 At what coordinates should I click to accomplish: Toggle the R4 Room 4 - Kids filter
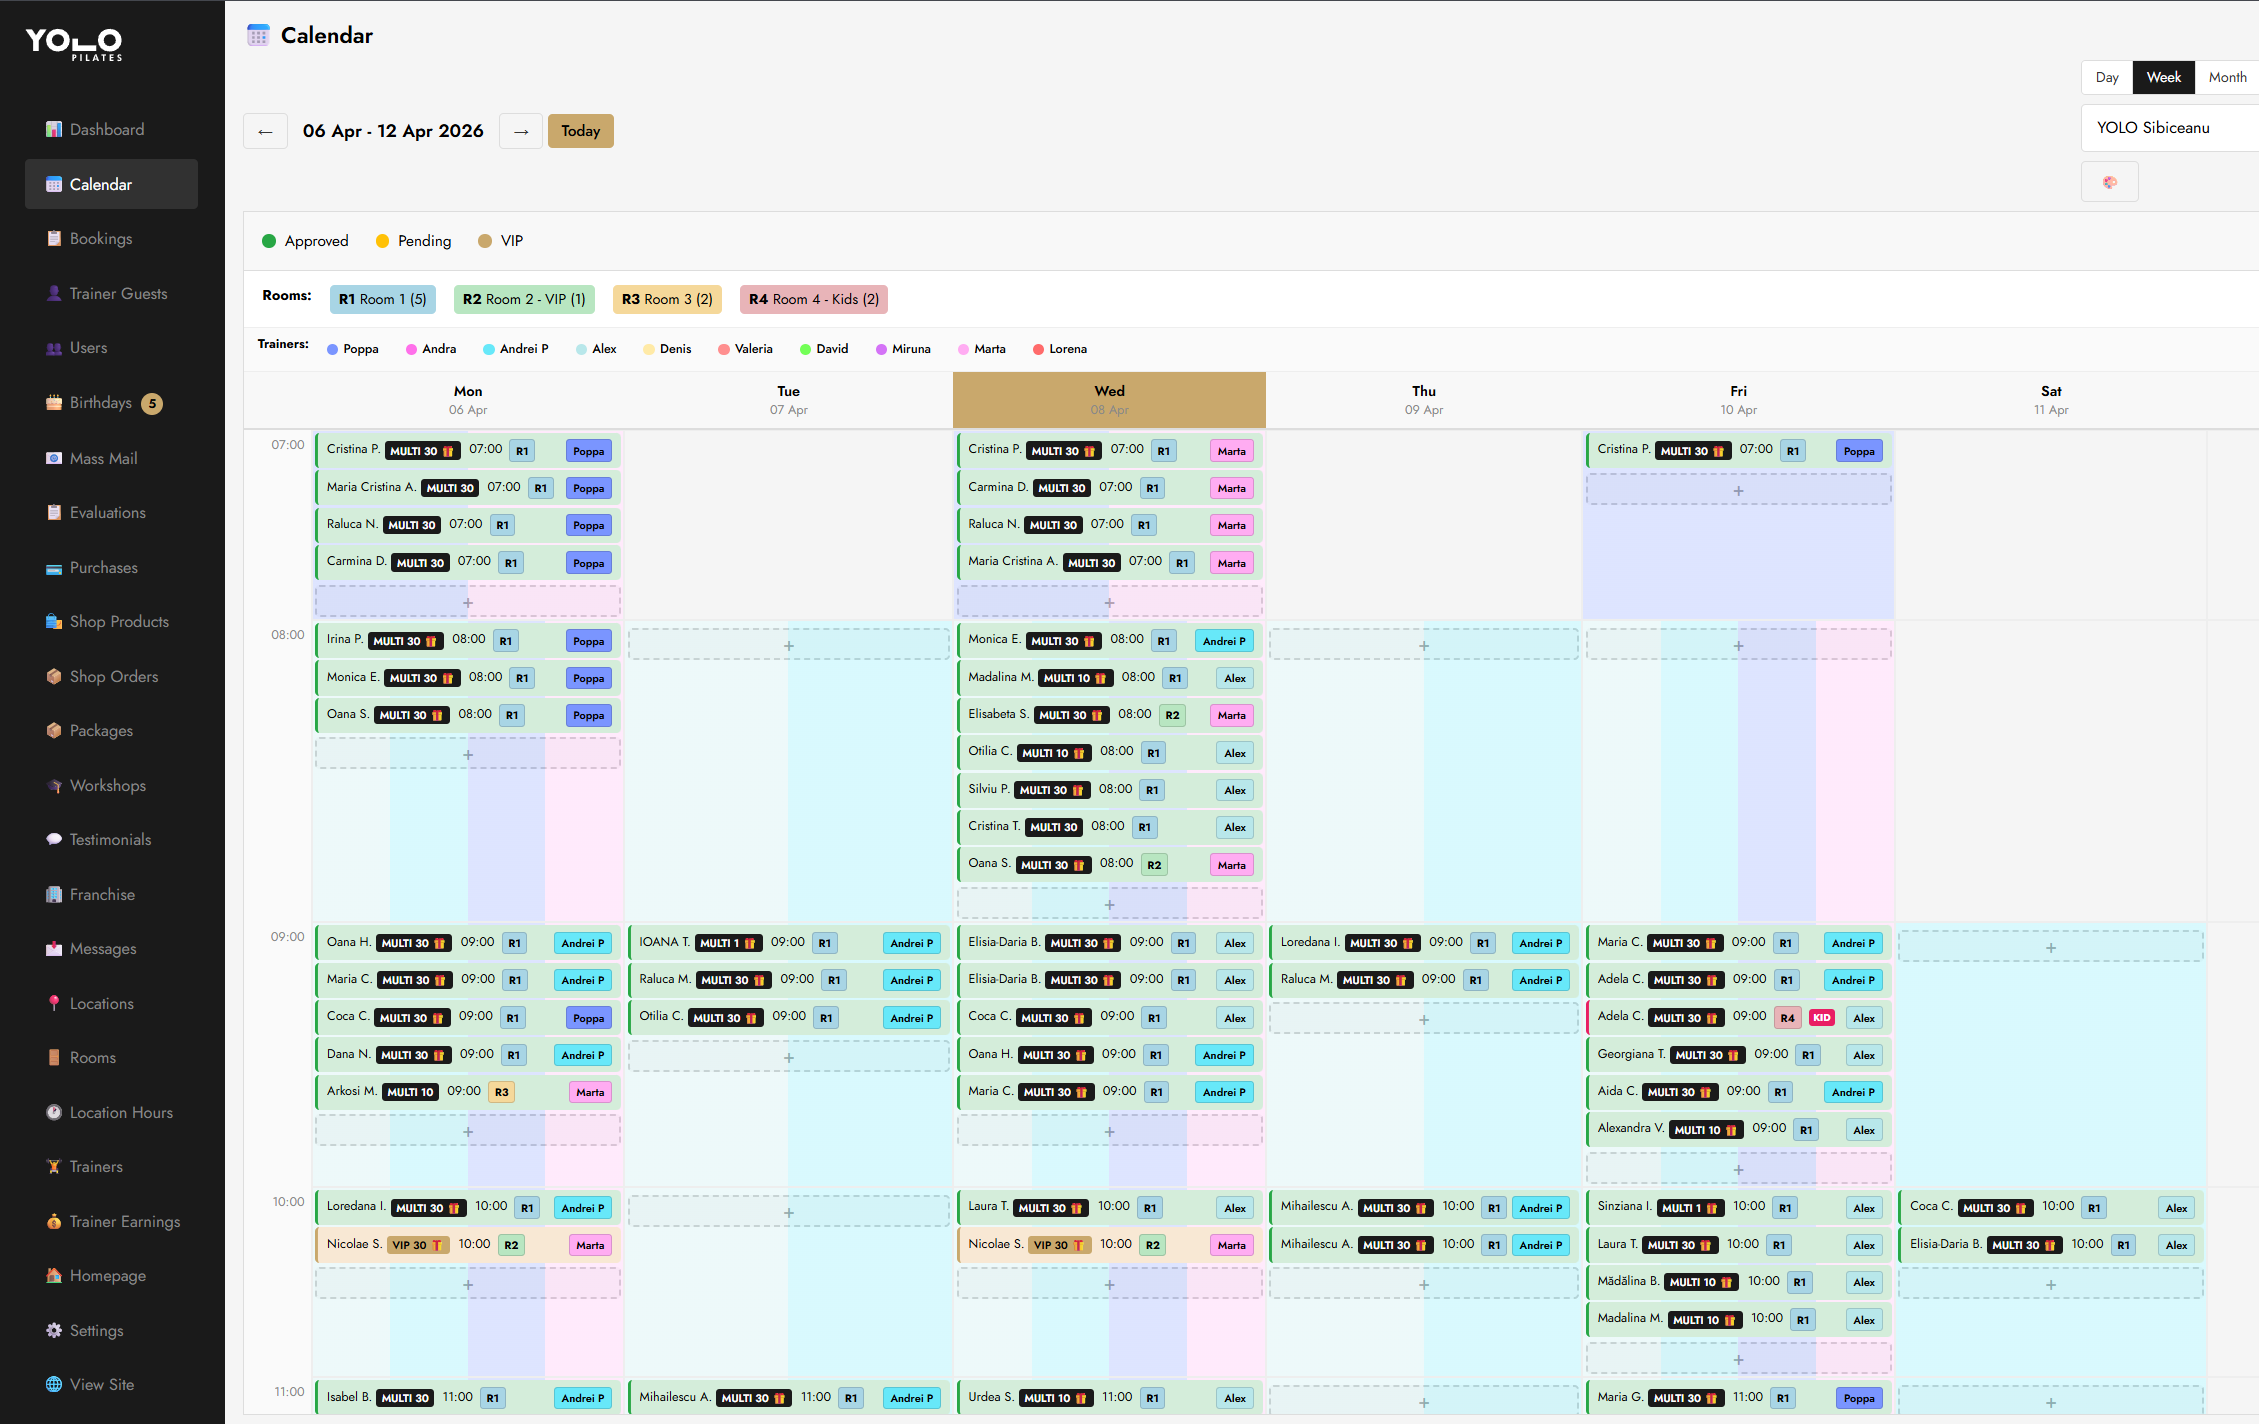[813, 299]
